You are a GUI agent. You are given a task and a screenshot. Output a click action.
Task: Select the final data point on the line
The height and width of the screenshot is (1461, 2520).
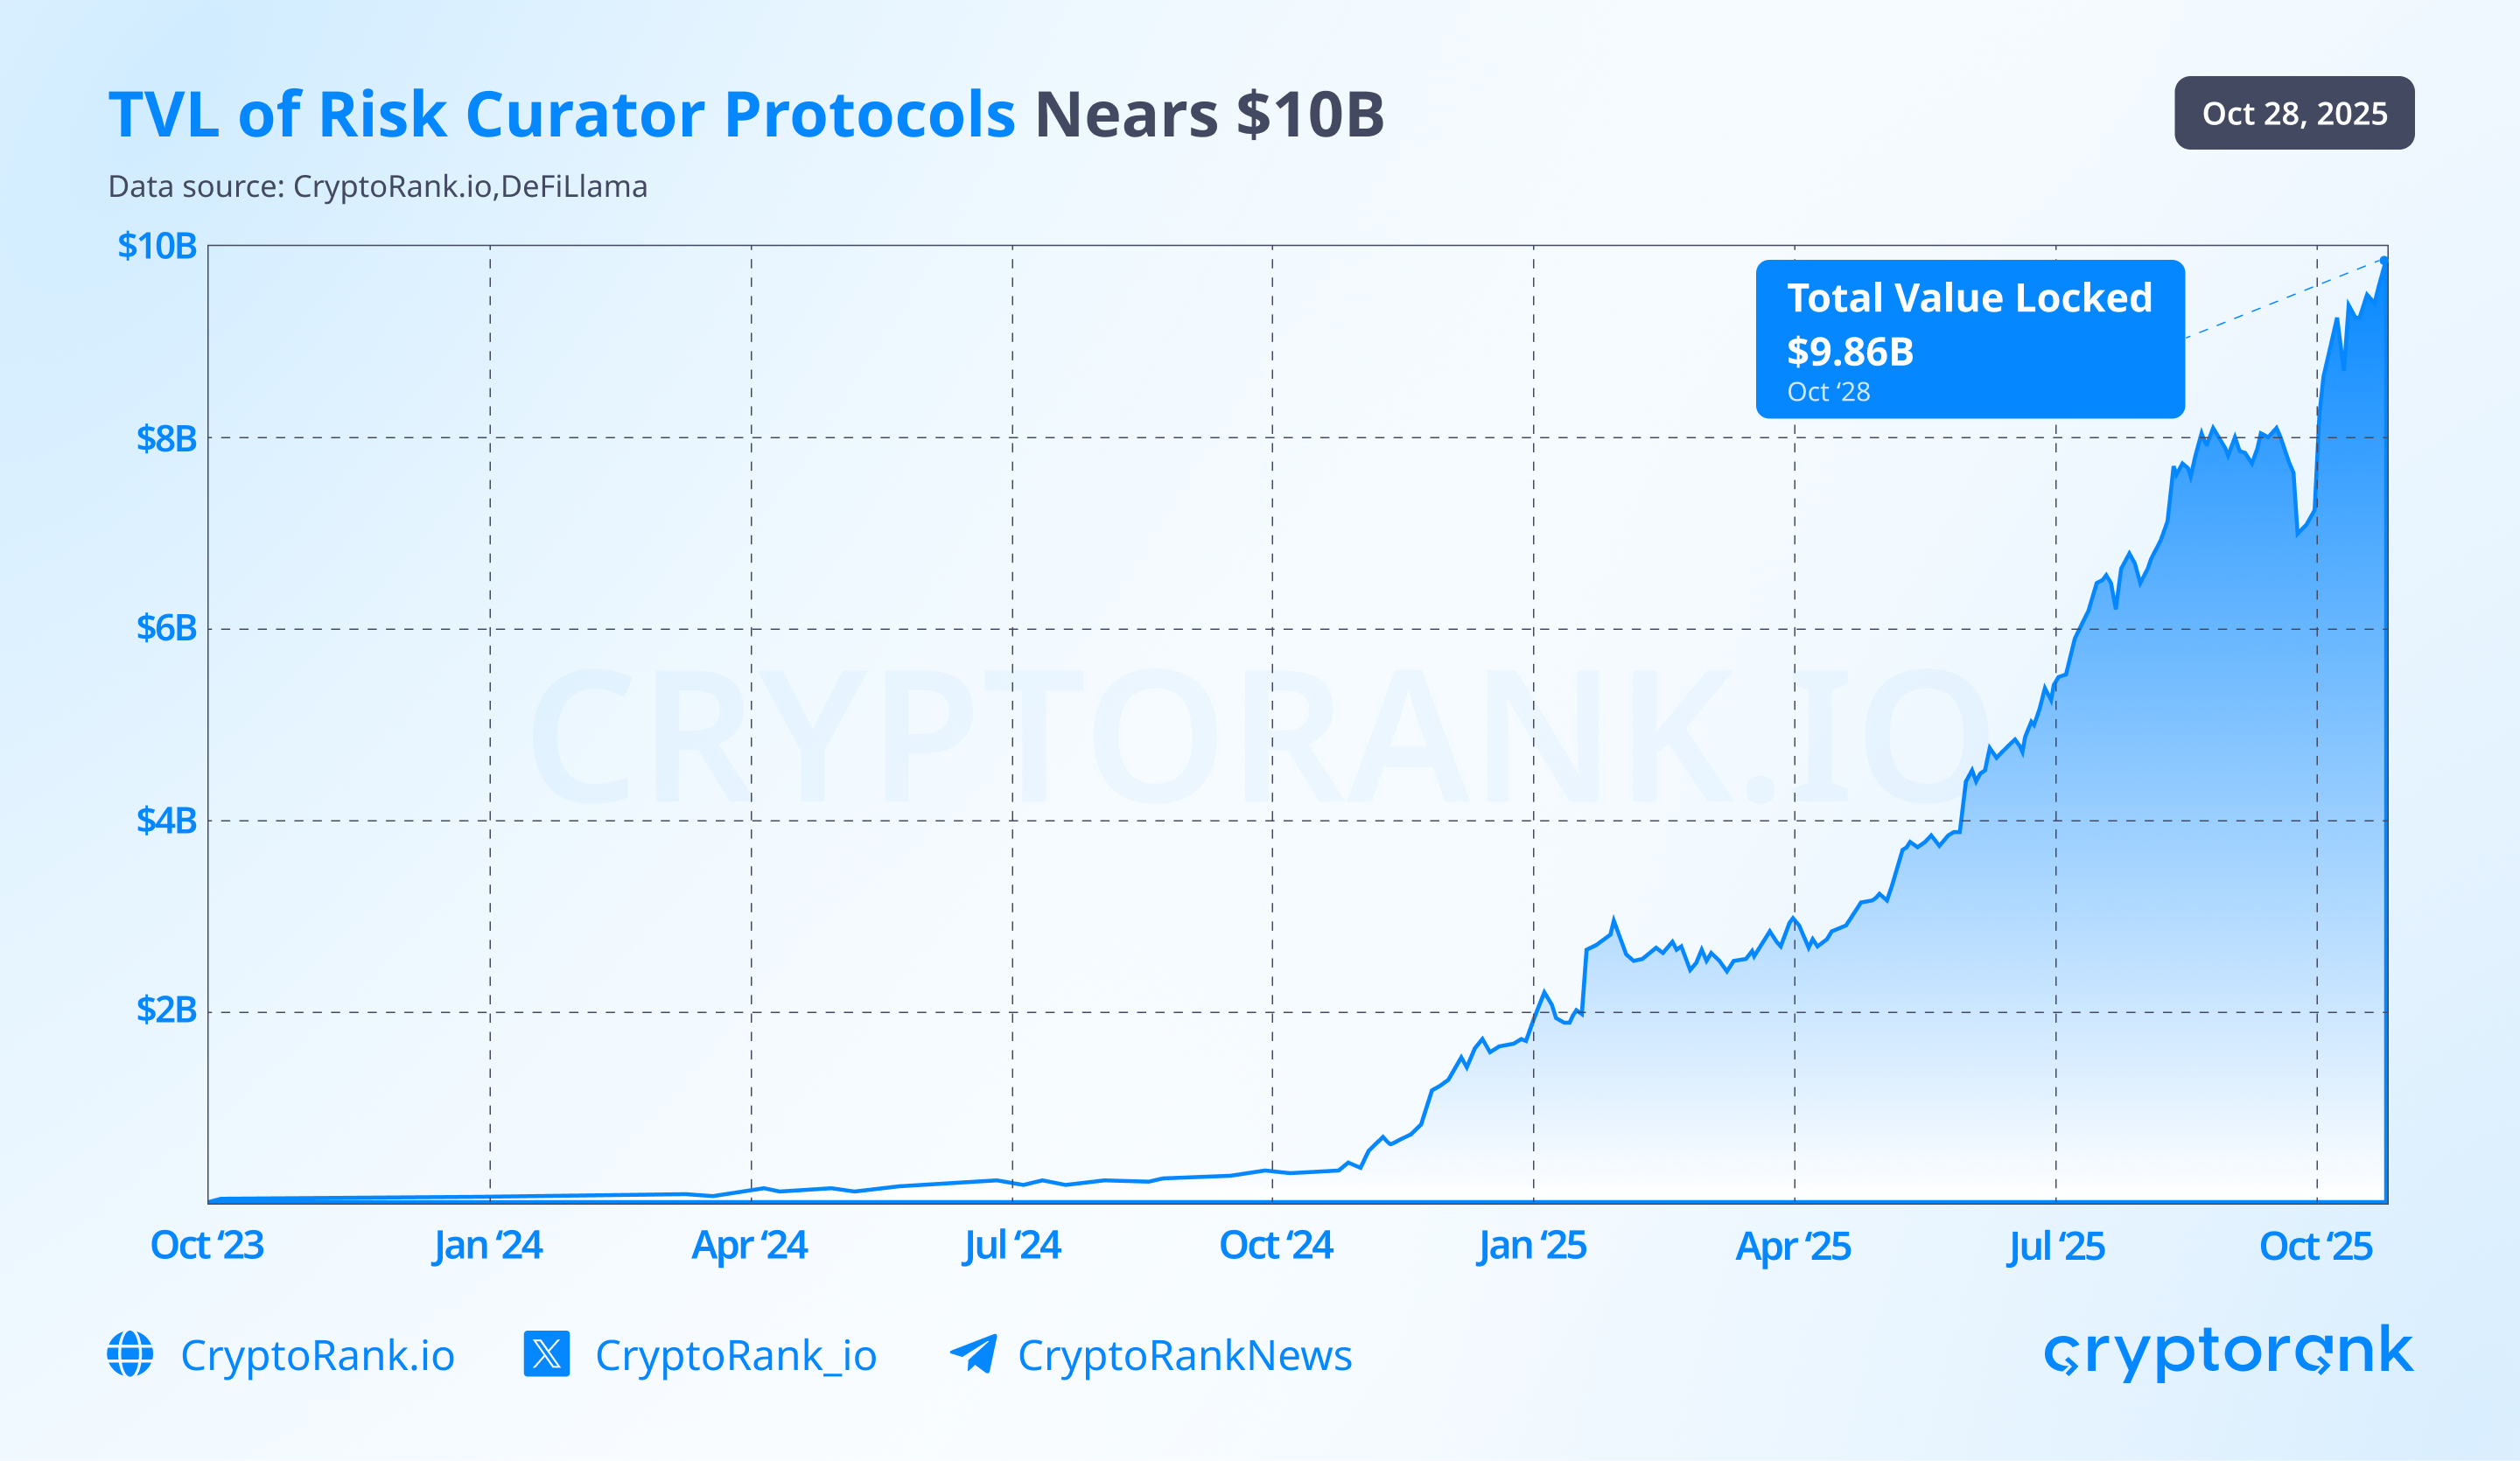tap(2384, 261)
